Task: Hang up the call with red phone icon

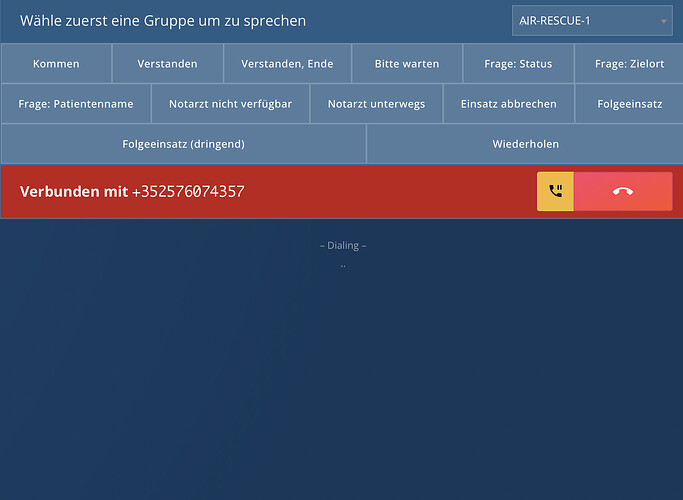Action: click(622, 191)
